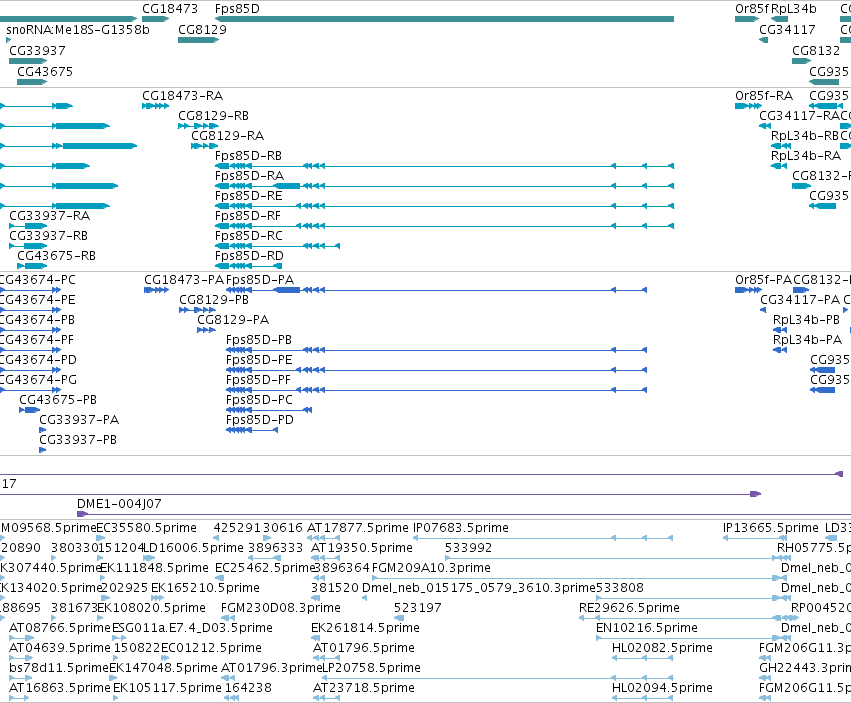
Task: Click EST RE29626.5prime
Action: [x=630, y=609]
